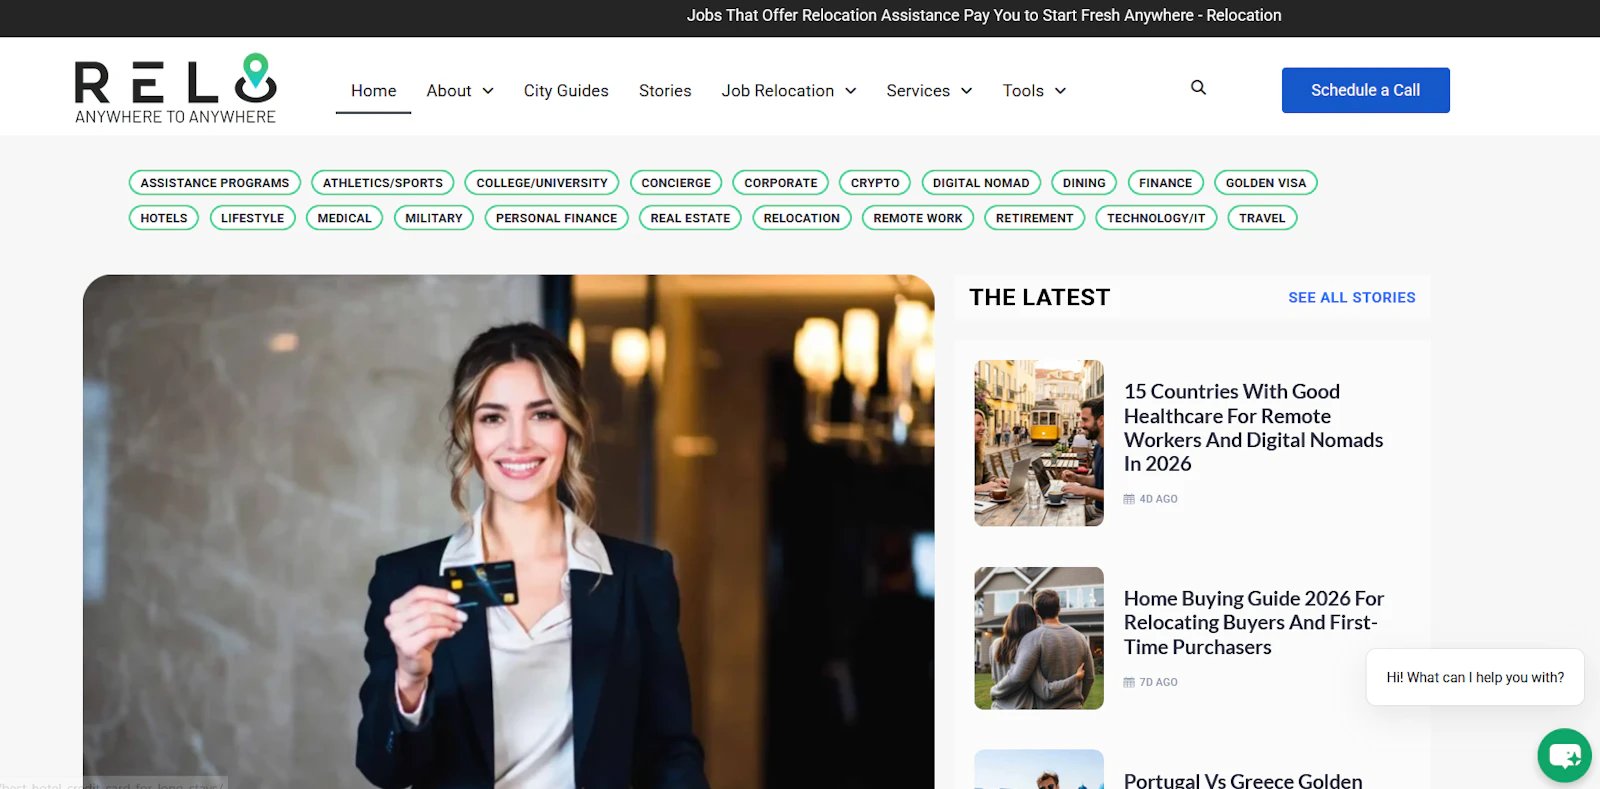
Task: Open the Services menu item
Action: (918, 91)
